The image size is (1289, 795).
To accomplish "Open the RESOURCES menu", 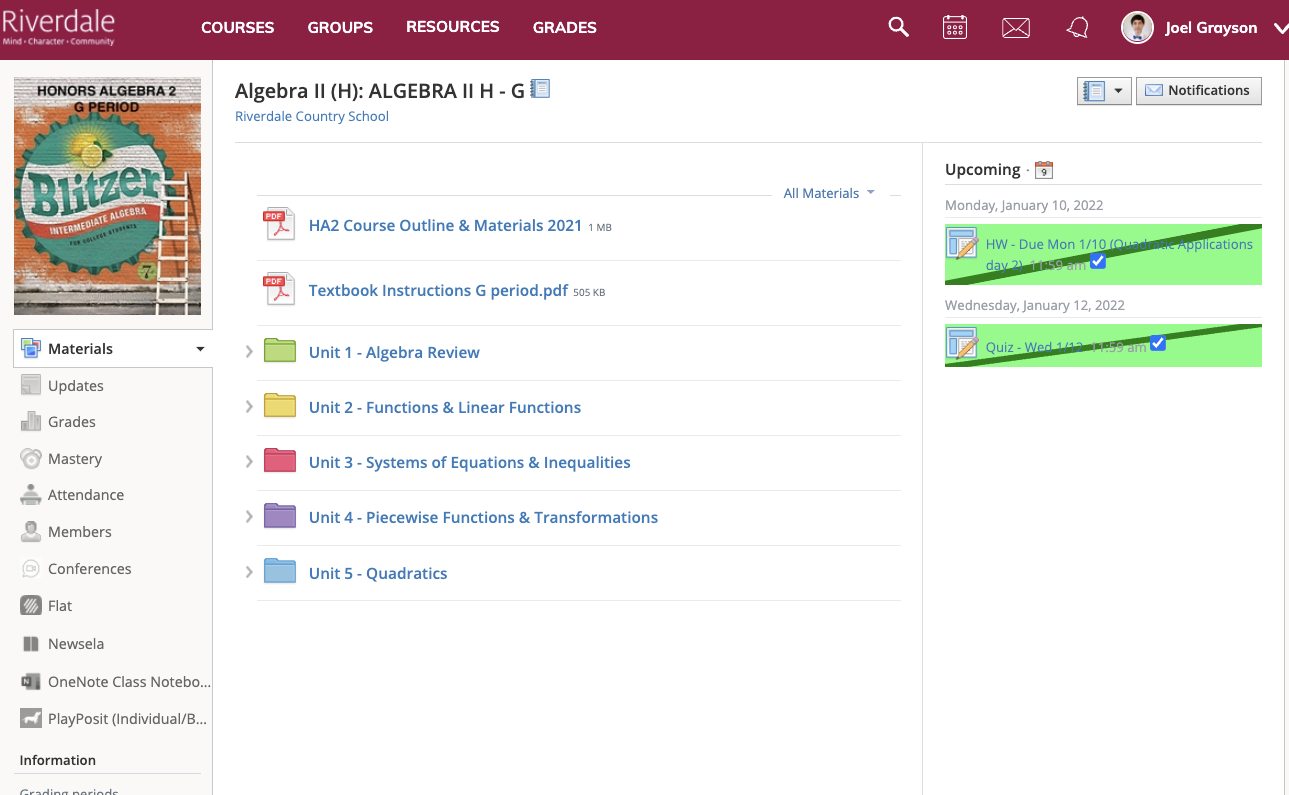I will (452, 27).
